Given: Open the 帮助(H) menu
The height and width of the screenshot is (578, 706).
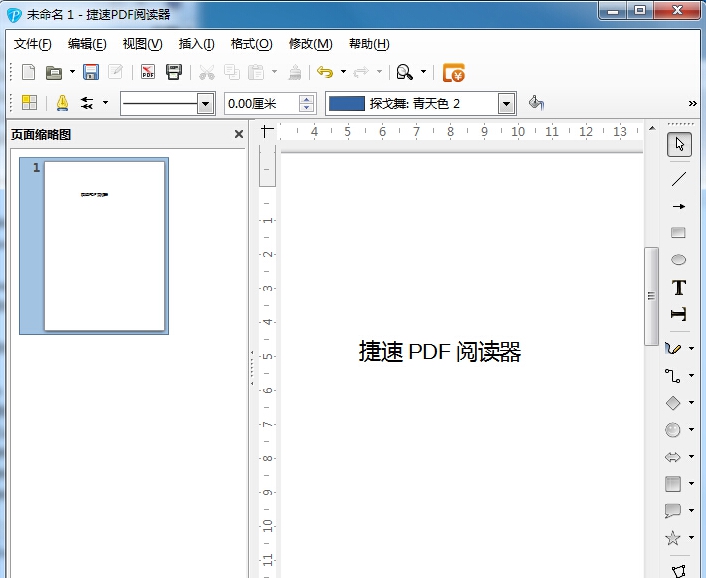Looking at the screenshot, I should [x=369, y=44].
